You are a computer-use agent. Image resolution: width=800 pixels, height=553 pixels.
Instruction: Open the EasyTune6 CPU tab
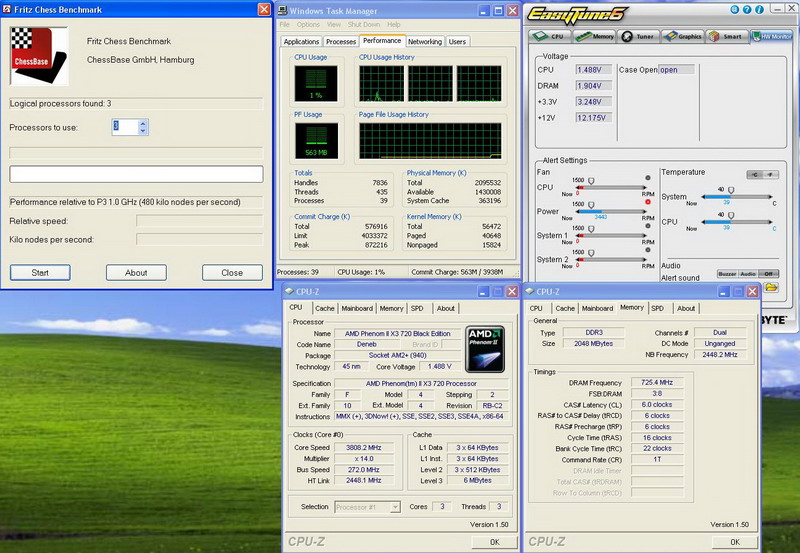click(551, 36)
